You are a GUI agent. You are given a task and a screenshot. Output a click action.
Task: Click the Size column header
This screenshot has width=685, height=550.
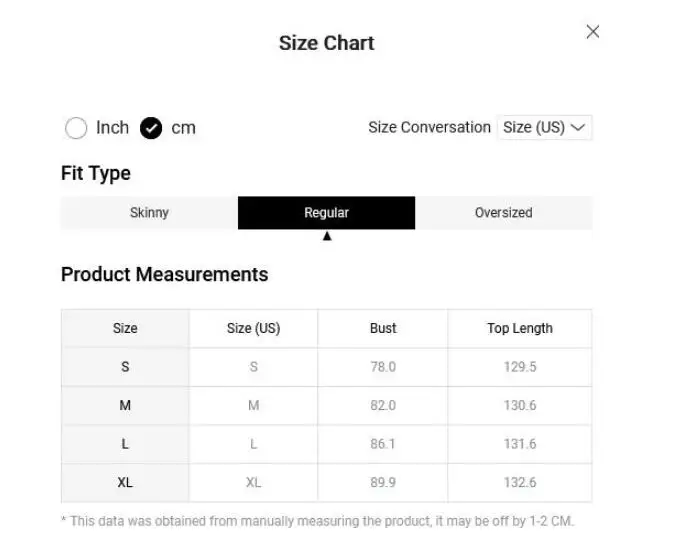pos(125,328)
